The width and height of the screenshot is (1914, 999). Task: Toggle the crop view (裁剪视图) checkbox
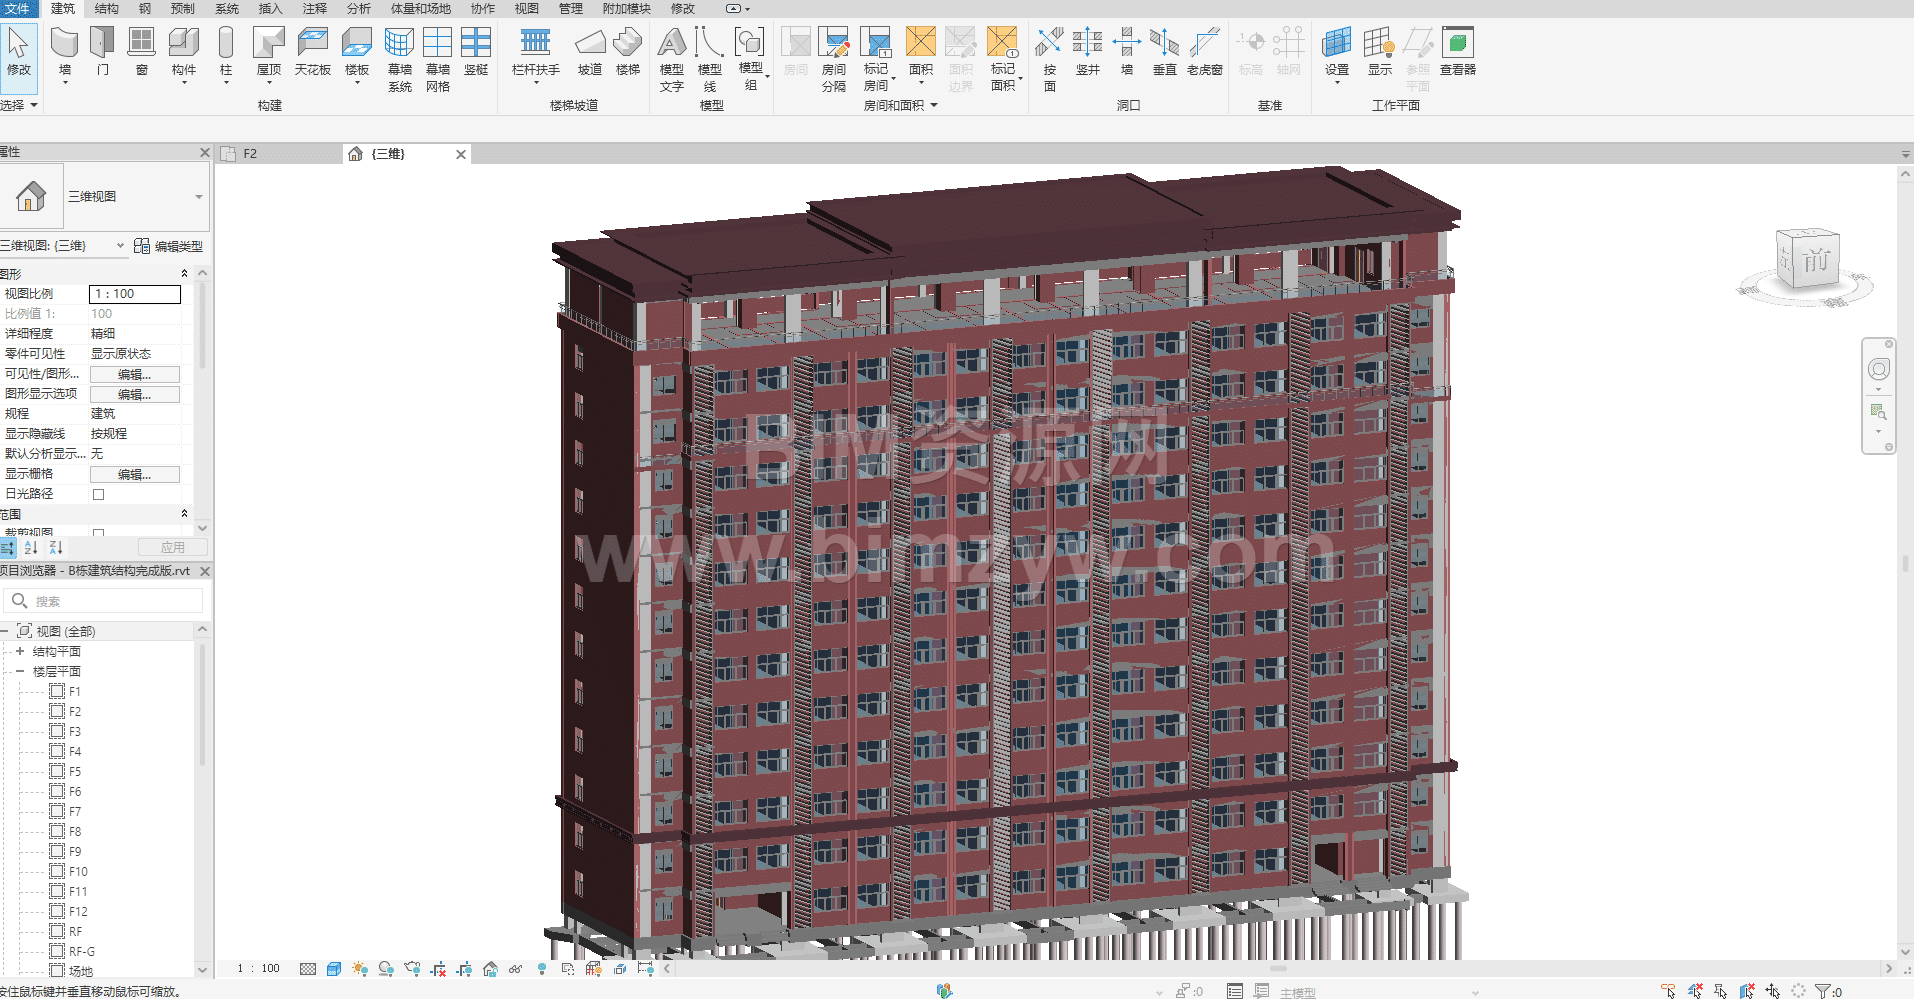98,534
